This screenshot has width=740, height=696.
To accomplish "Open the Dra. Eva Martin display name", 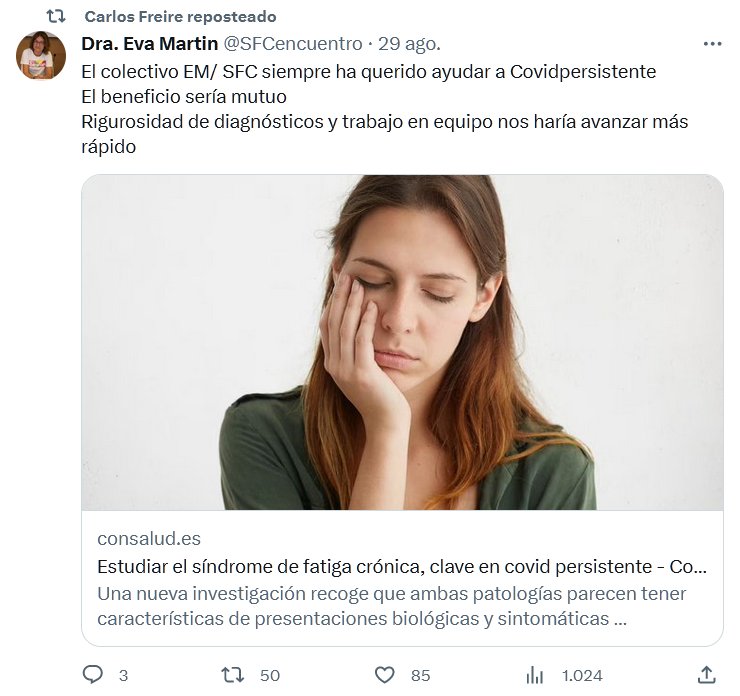I will (149, 44).
